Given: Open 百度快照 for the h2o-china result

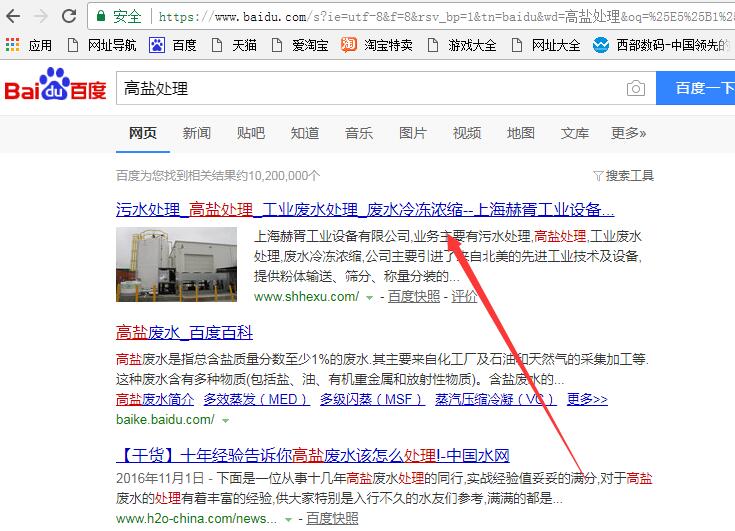Looking at the screenshot, I should tap(332, 518).
